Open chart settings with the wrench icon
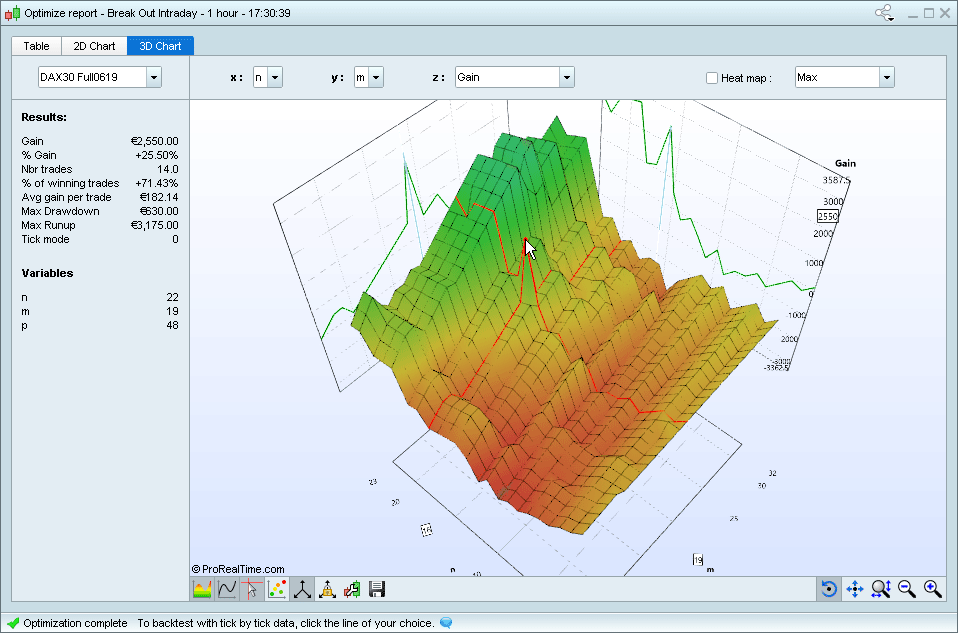Viewport: 958px width, 633px height. point(351,589)
